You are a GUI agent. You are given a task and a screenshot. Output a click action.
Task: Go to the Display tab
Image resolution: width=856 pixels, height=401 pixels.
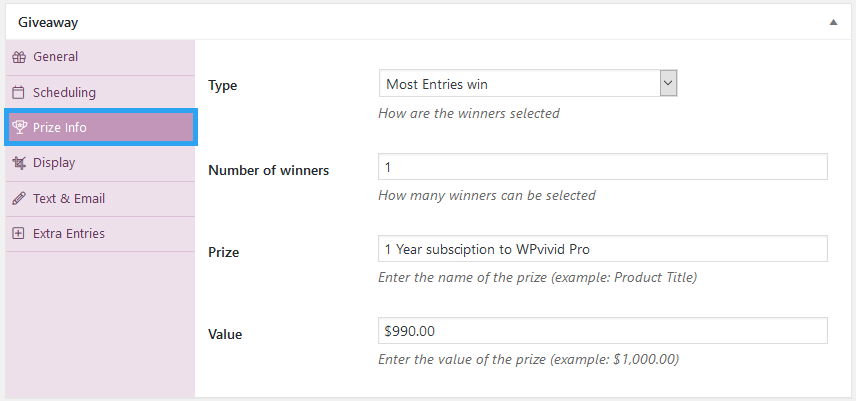pos(100,163)
